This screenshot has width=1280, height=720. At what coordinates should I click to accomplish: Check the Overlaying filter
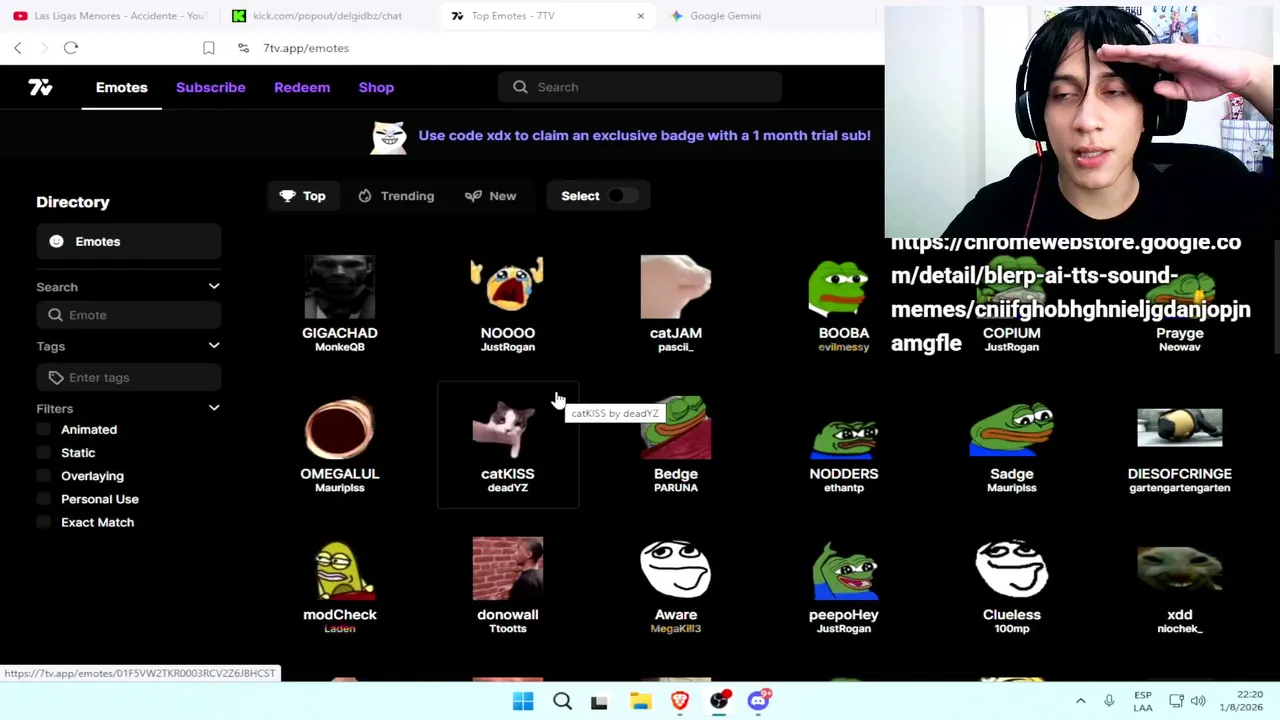(44, 476)
